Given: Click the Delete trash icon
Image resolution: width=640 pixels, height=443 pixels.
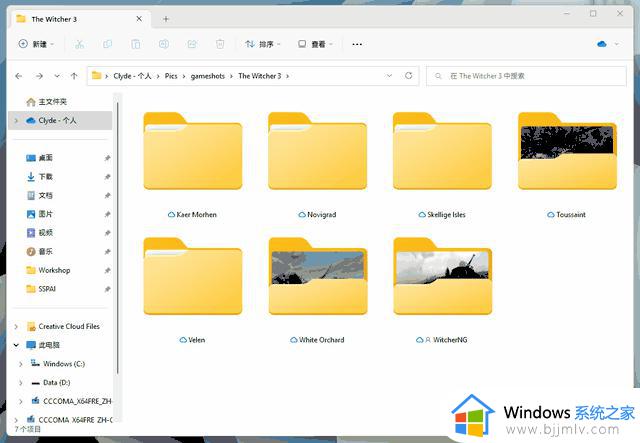Looking at the screenshot, I should [220, 44].
